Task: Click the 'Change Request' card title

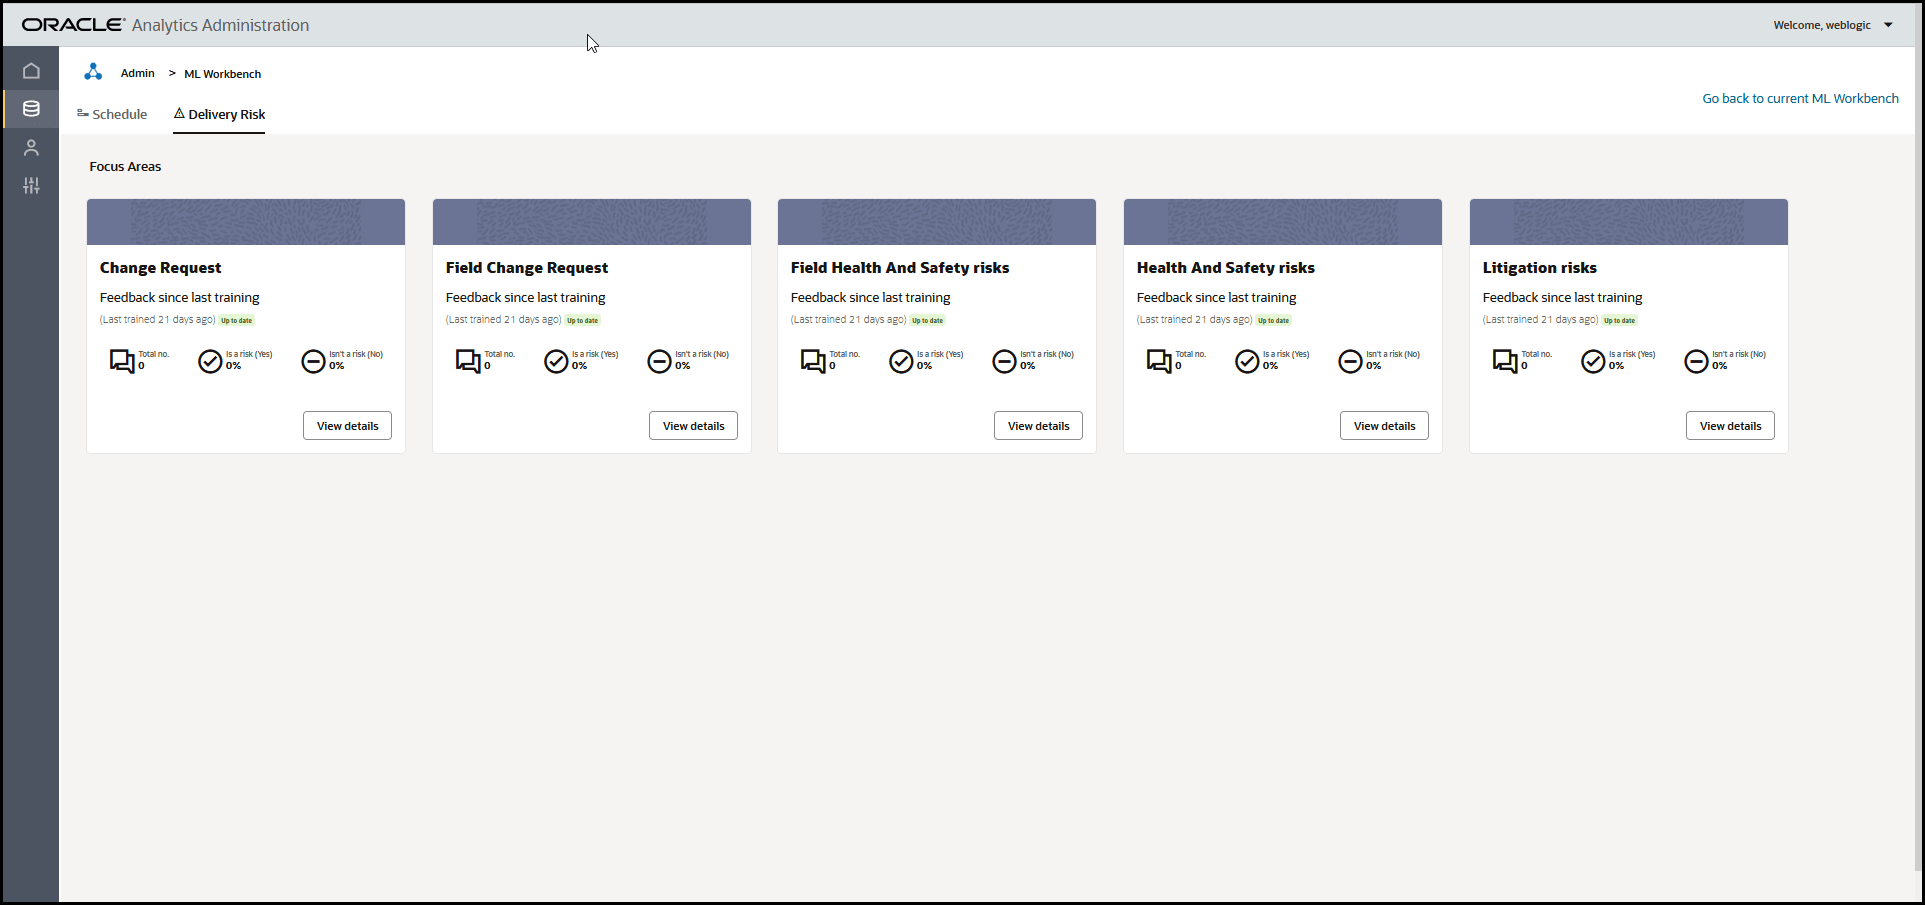Action: point(161,268)
